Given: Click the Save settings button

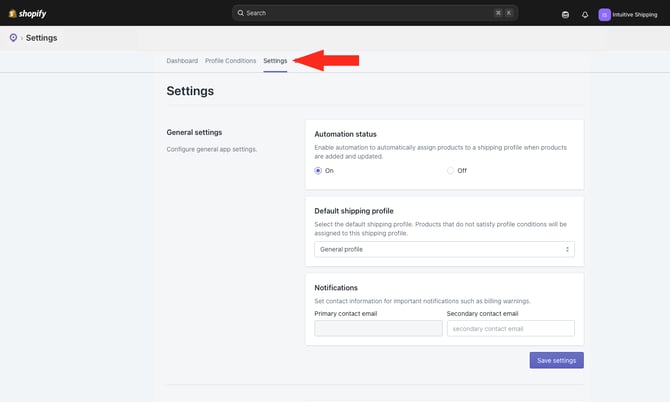Looking at the screenshot, I should [556, 360].
